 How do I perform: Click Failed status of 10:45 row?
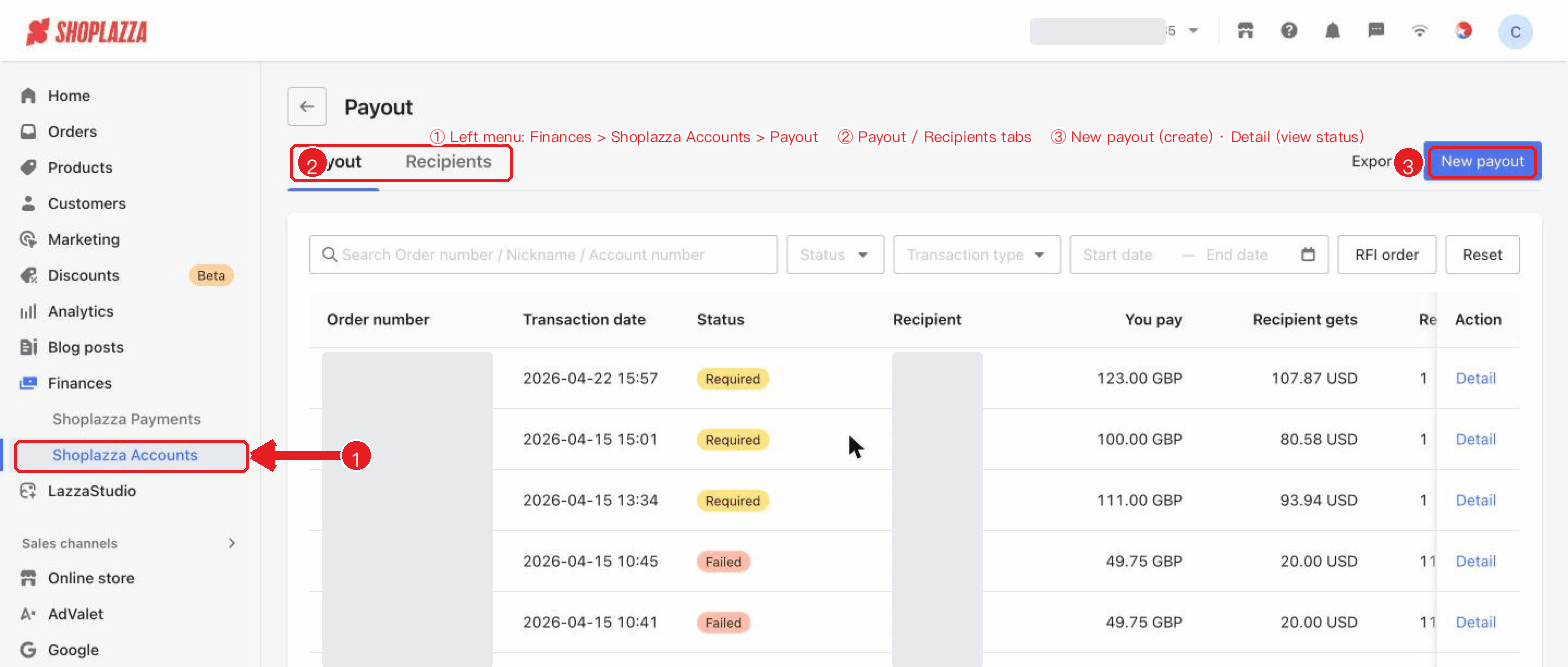723,562
